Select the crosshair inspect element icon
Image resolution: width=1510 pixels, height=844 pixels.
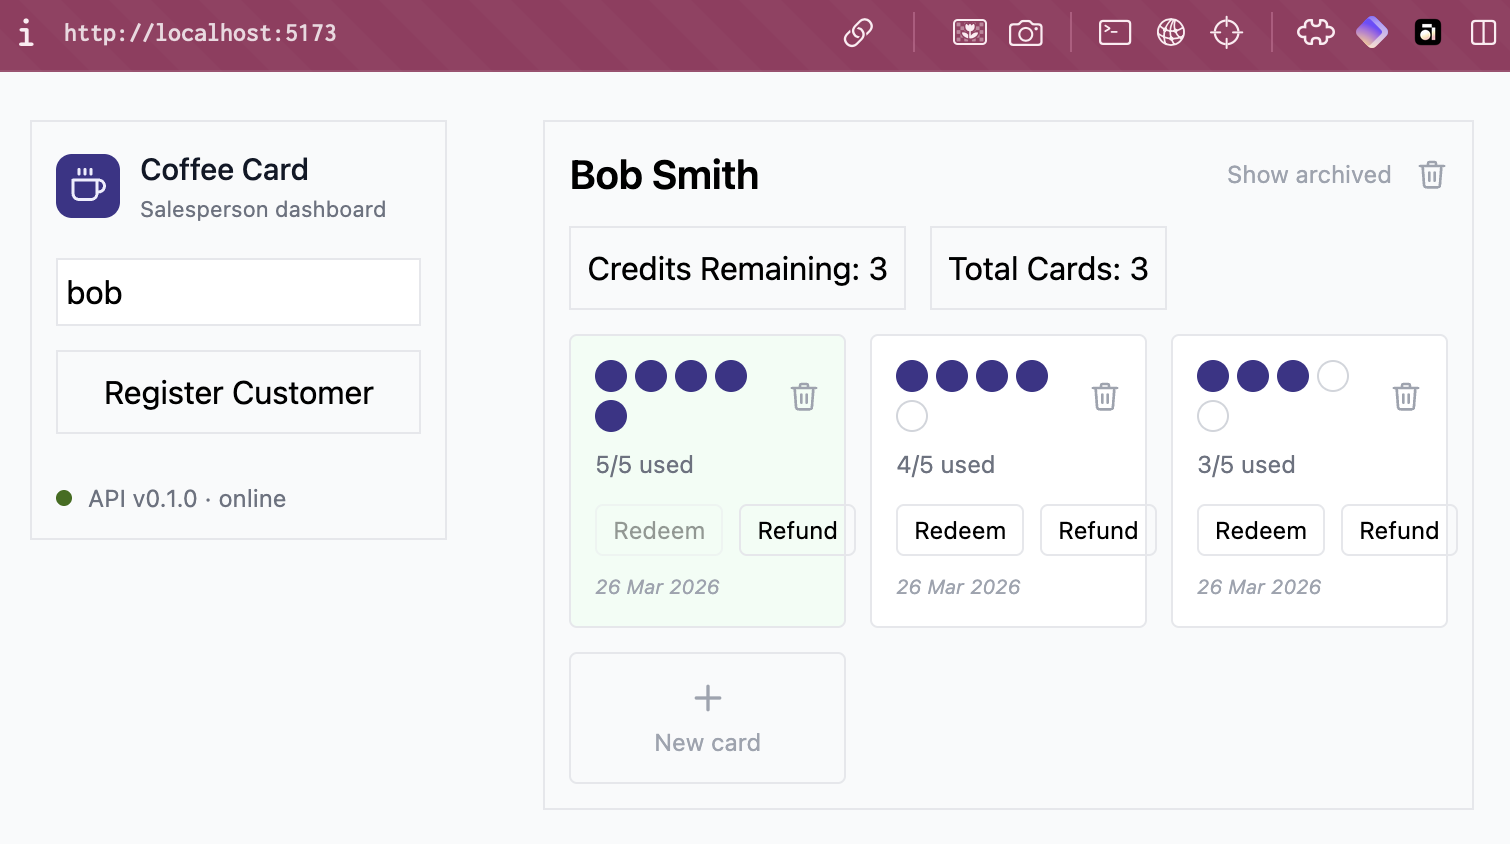coord(1226,33)
